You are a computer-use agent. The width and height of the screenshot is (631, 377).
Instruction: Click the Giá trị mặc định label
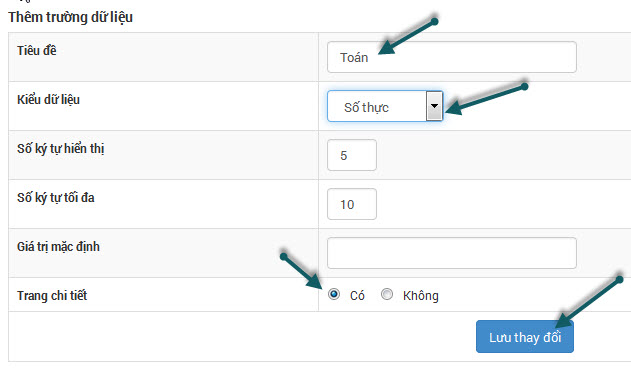click(x=58, y=247)
